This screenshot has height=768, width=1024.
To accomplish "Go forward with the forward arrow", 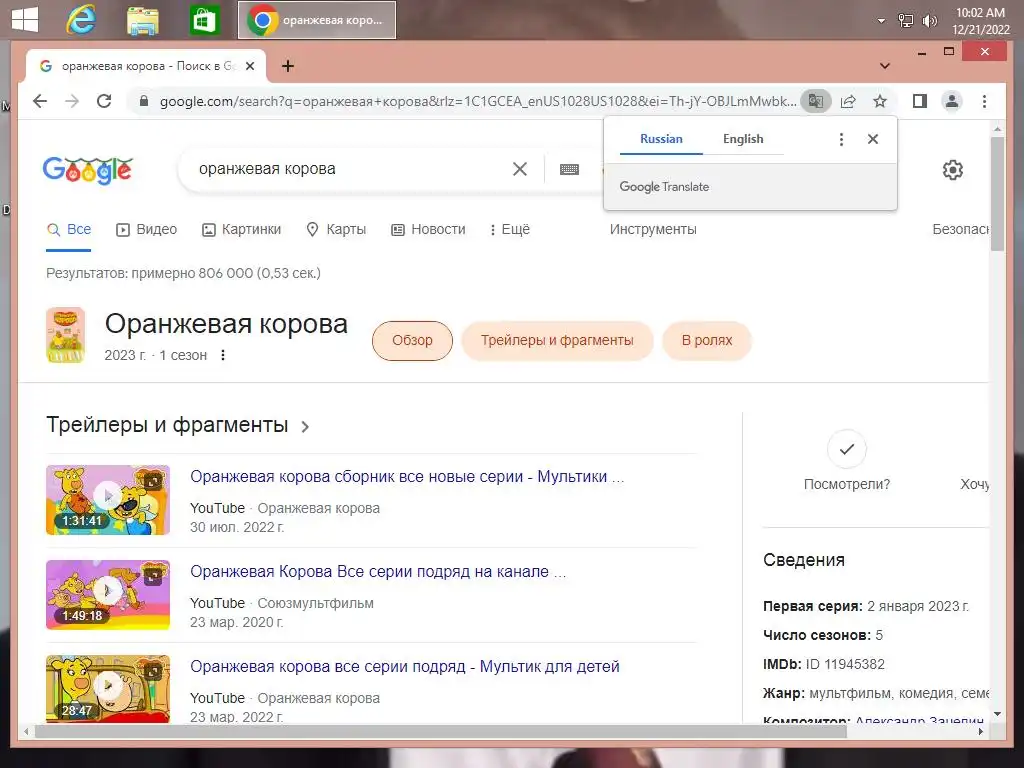I will click(72, 101).
